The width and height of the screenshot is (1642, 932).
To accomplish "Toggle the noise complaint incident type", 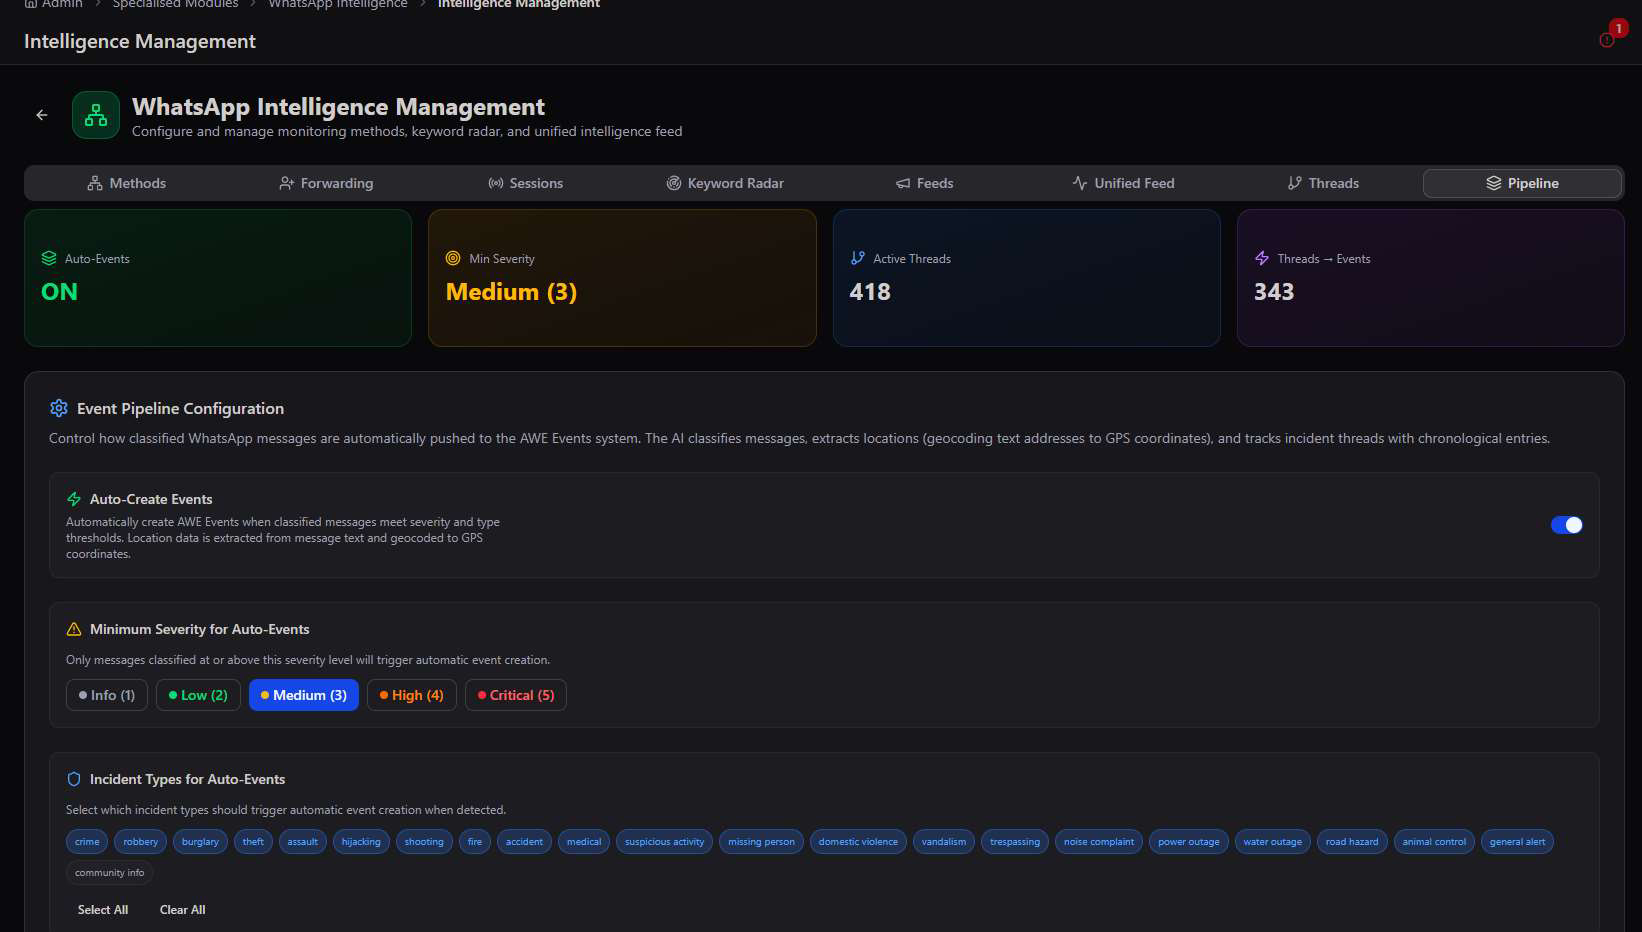I will (x=1099, y=842).
